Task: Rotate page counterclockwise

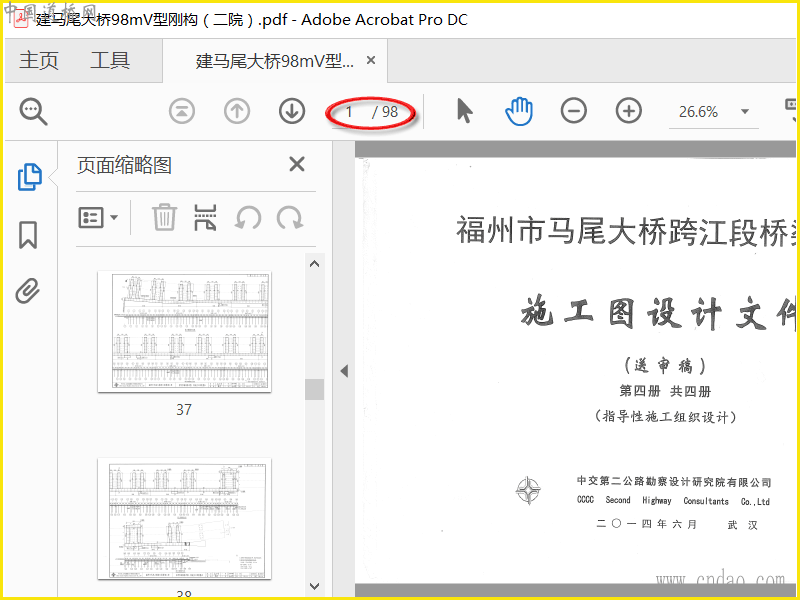Action: [248, 218]
